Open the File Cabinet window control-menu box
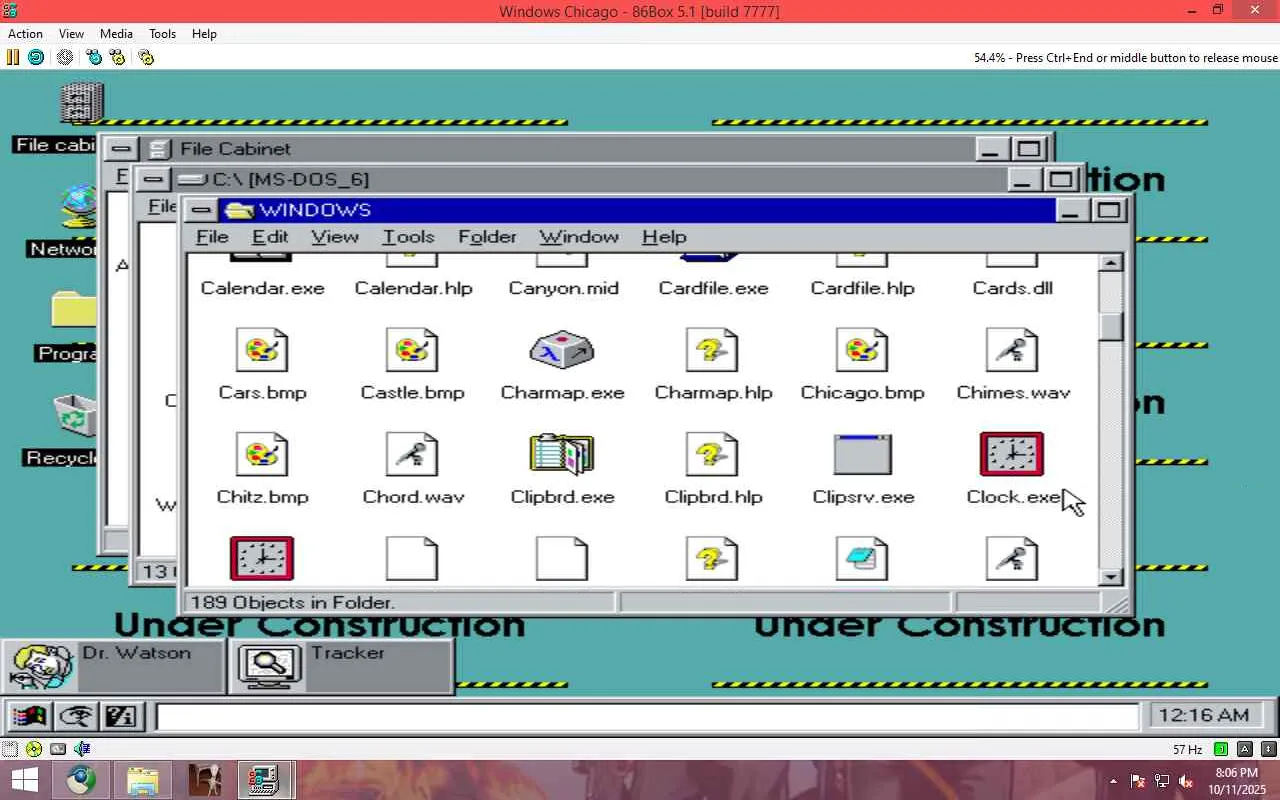This screenshot has height=800, width=1280. 121,149
